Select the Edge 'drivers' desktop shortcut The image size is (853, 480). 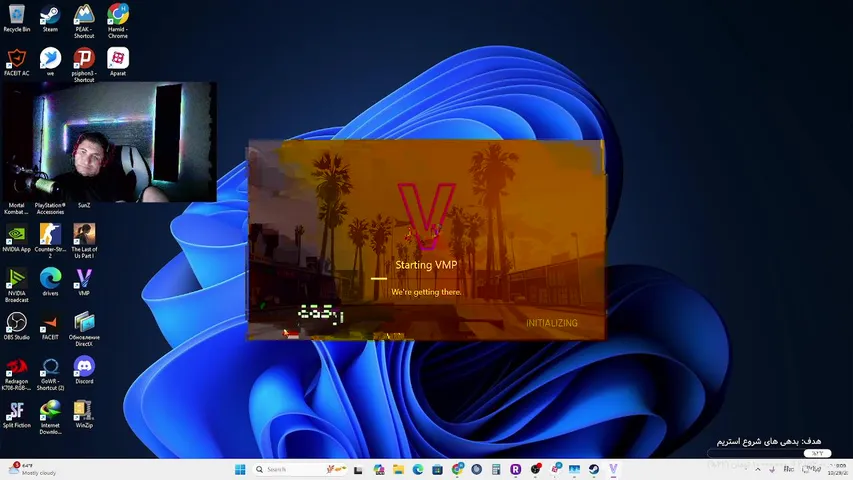click(x=50, y=282)
